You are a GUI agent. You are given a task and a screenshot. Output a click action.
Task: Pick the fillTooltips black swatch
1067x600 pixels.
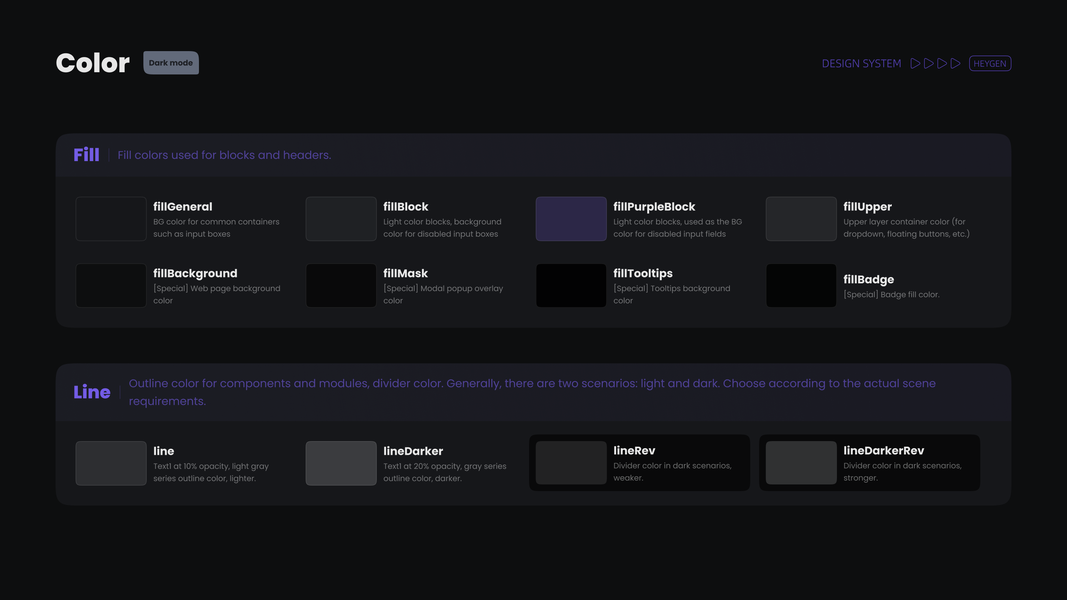tap(571, 286)
